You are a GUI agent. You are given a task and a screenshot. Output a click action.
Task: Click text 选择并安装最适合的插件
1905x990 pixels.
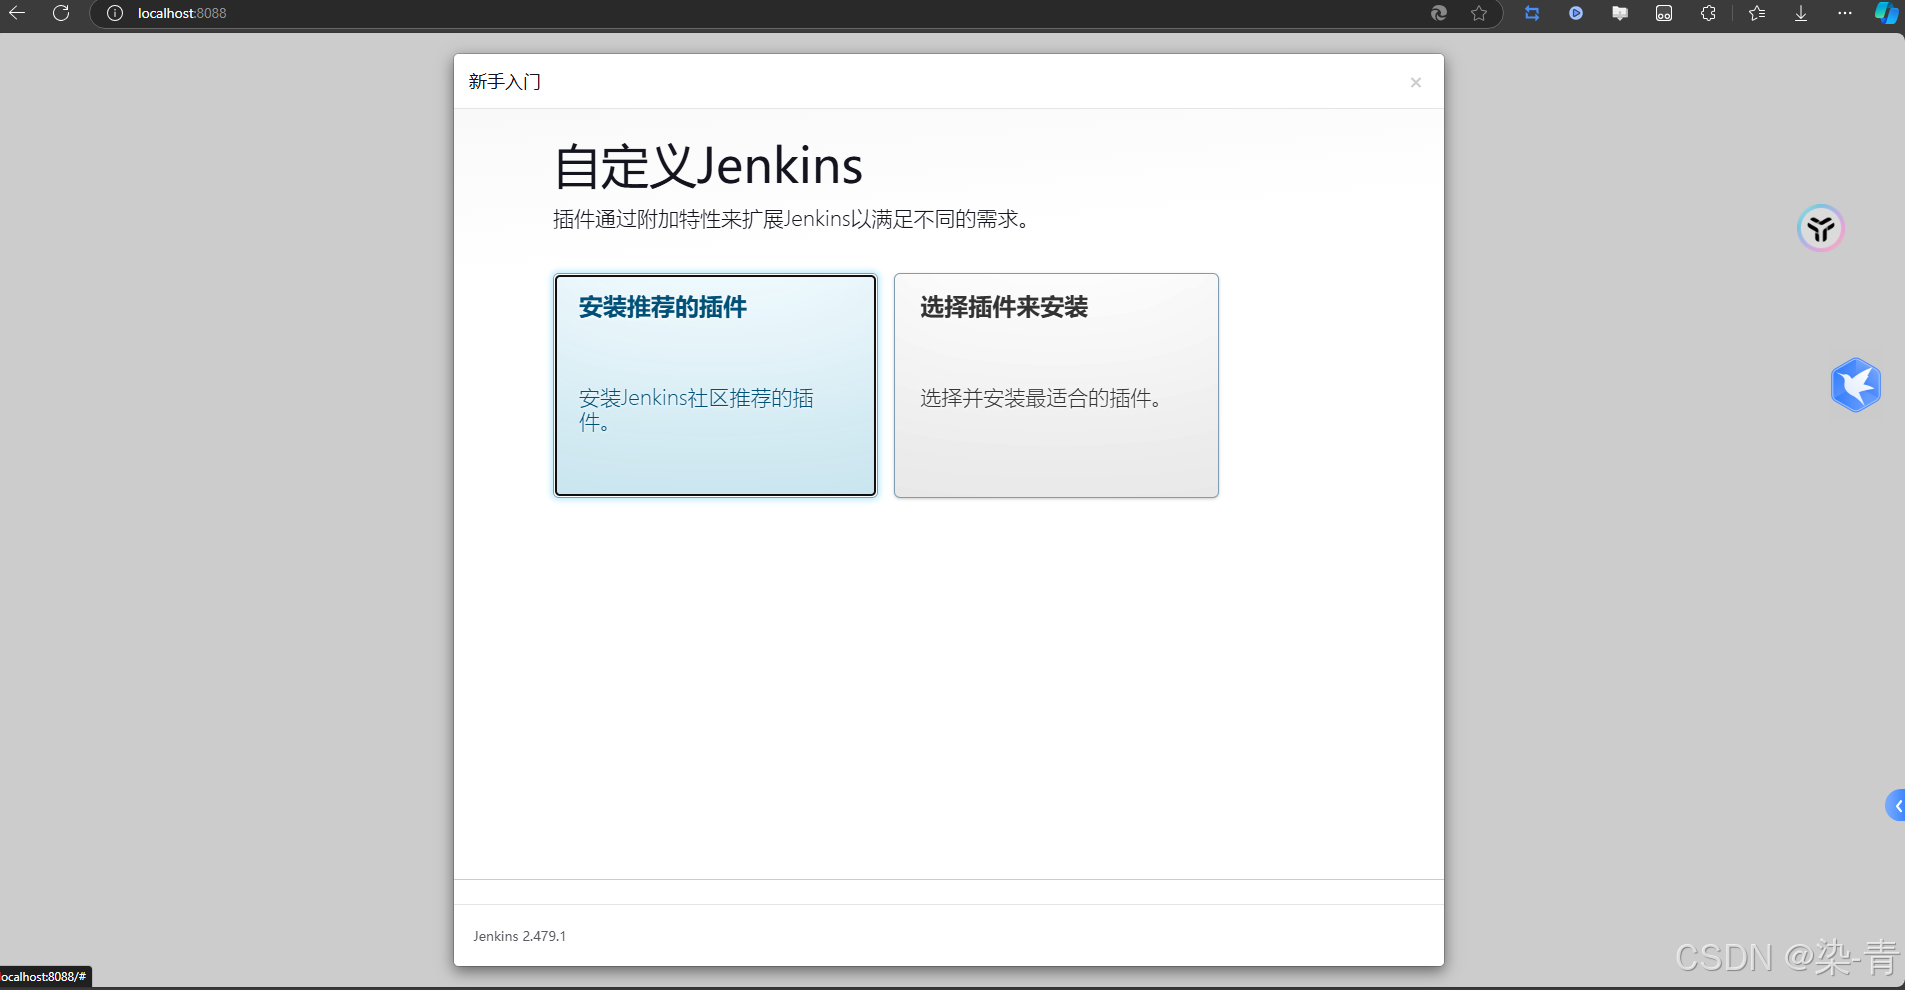pos(1040,398)
